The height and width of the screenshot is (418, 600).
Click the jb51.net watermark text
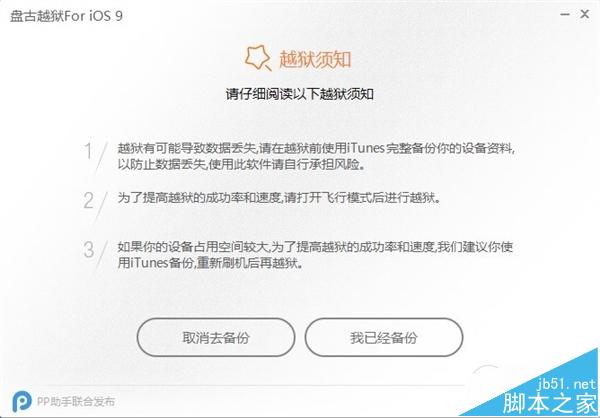(x=567, y=384)
